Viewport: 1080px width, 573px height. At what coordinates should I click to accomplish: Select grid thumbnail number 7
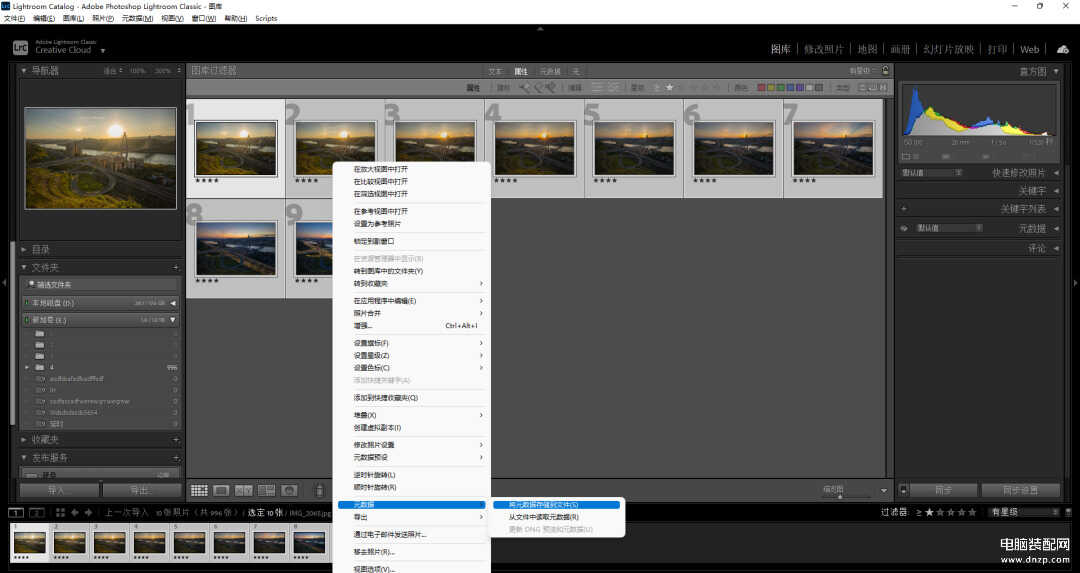click(x=833, y=148)
